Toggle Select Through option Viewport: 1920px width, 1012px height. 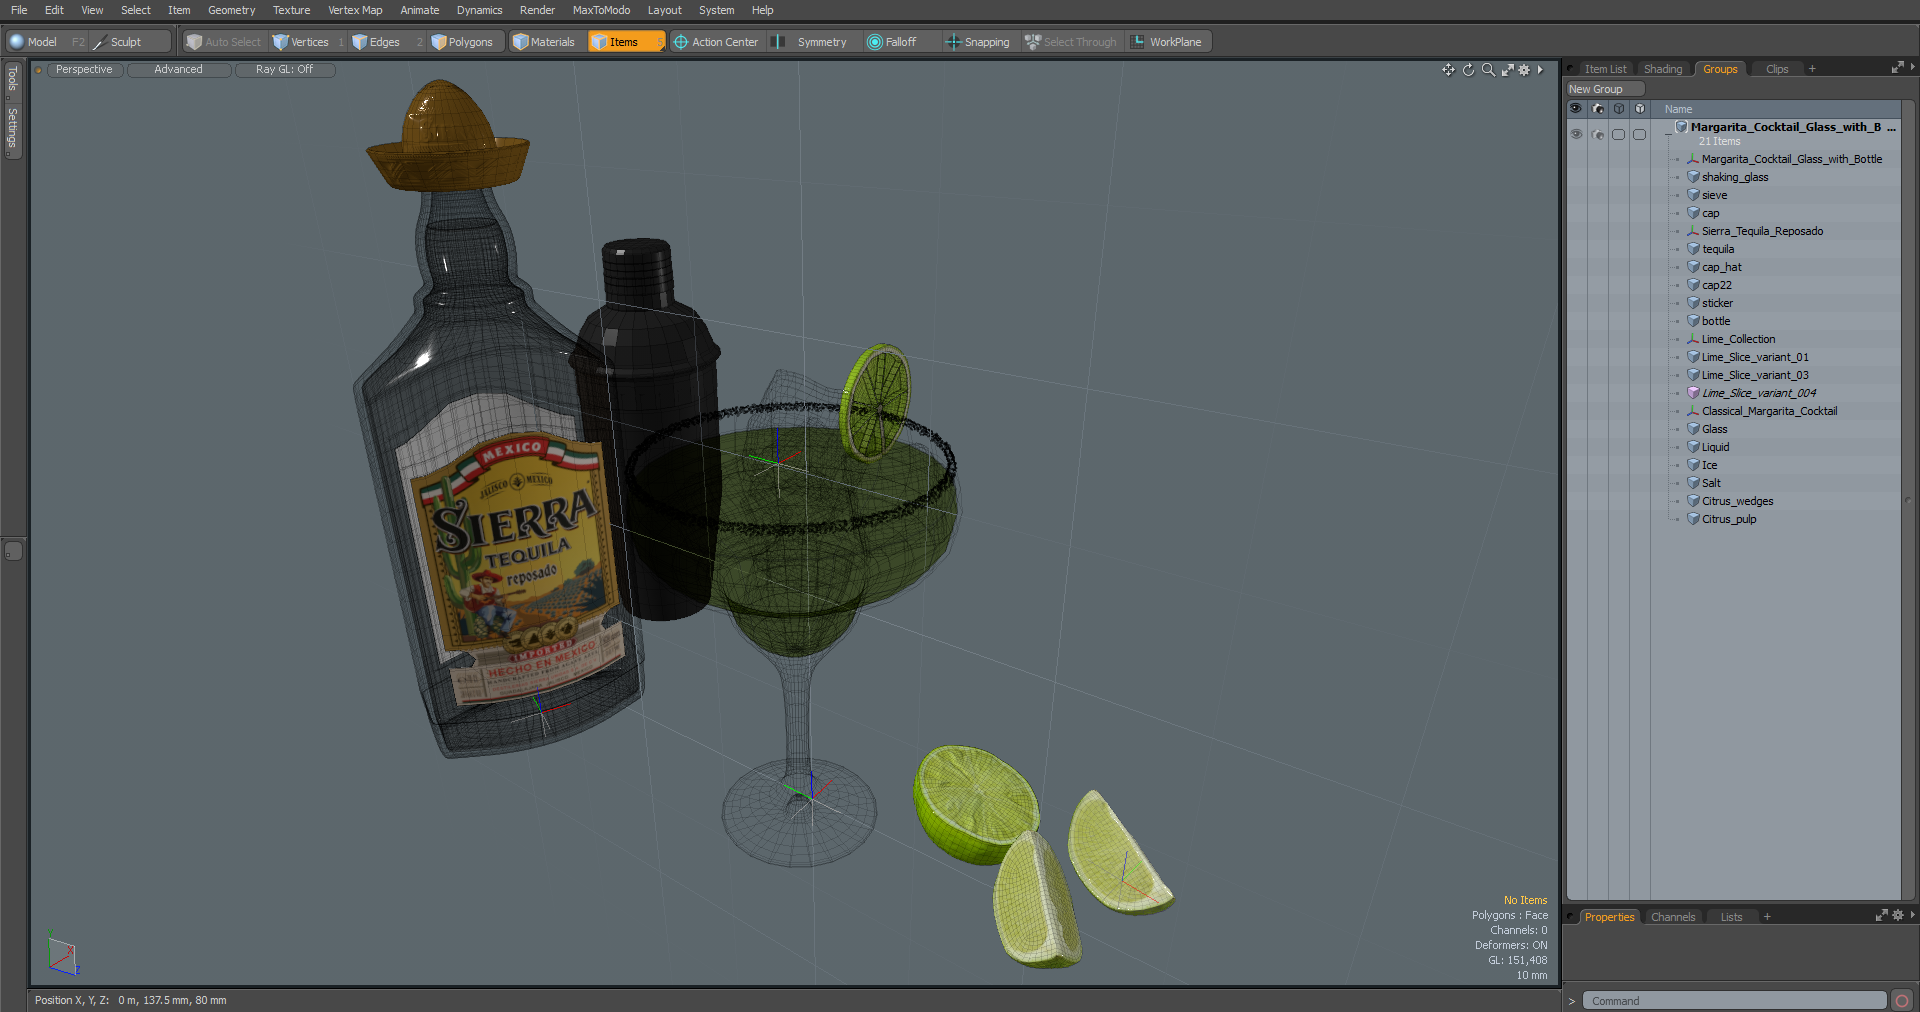[1071, 42]
